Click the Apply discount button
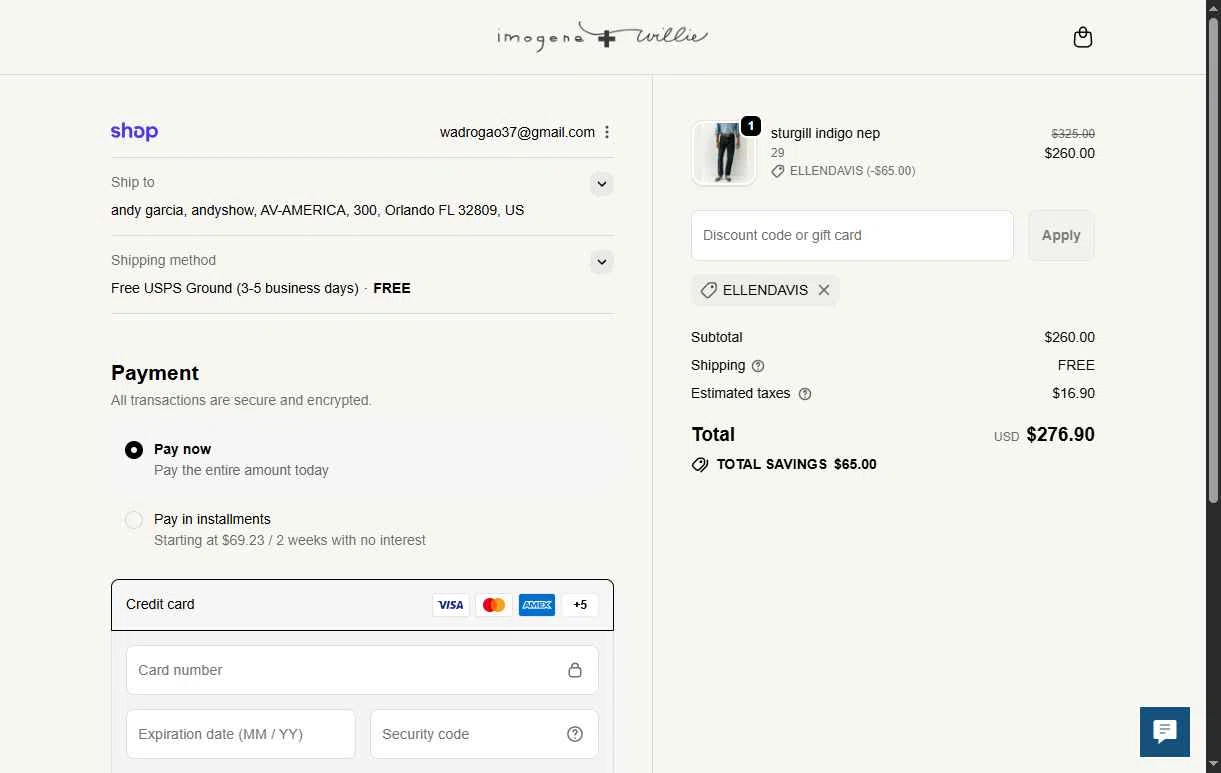1221x773 pixels. 1061,235
